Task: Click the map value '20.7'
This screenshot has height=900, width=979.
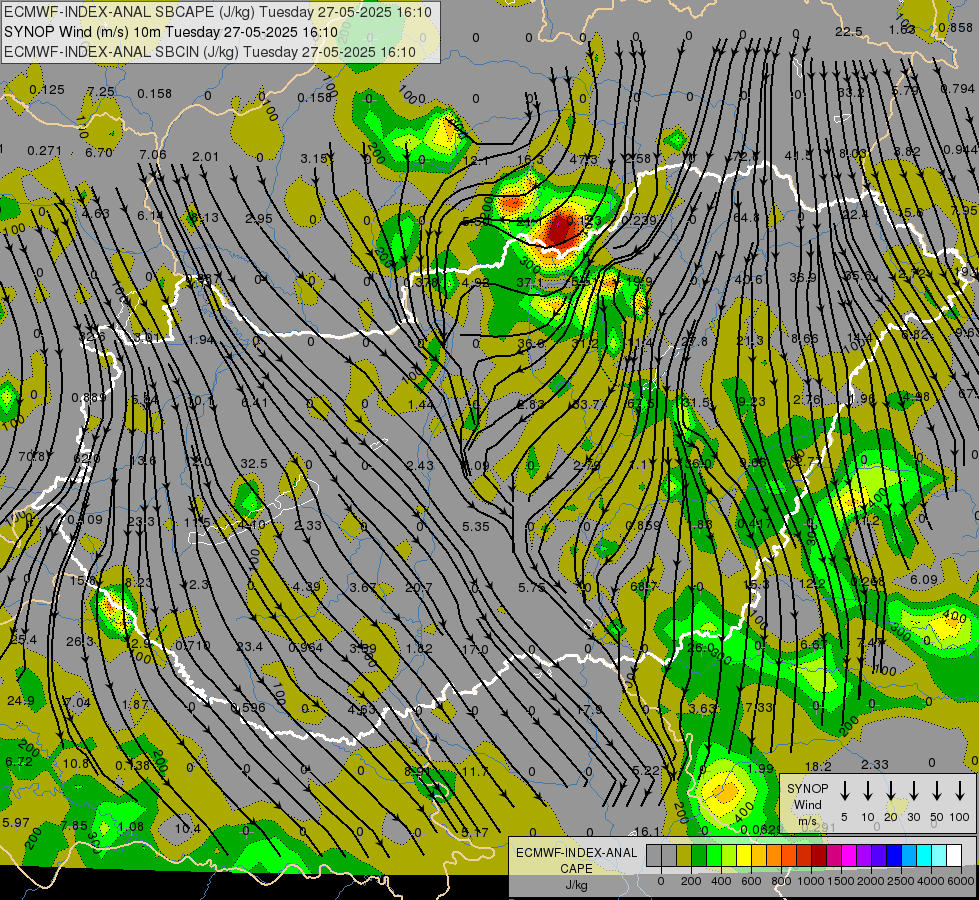Action: tap(418, 587)
